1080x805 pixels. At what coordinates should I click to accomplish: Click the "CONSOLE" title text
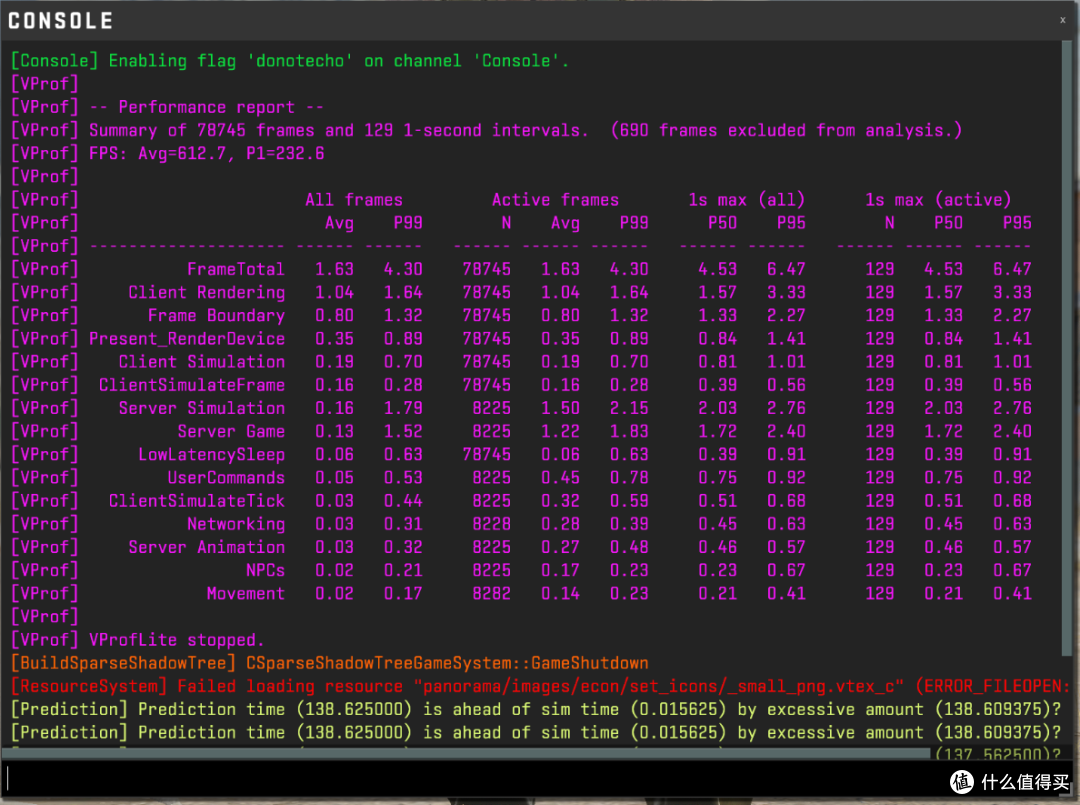click(x=61, y=21)
